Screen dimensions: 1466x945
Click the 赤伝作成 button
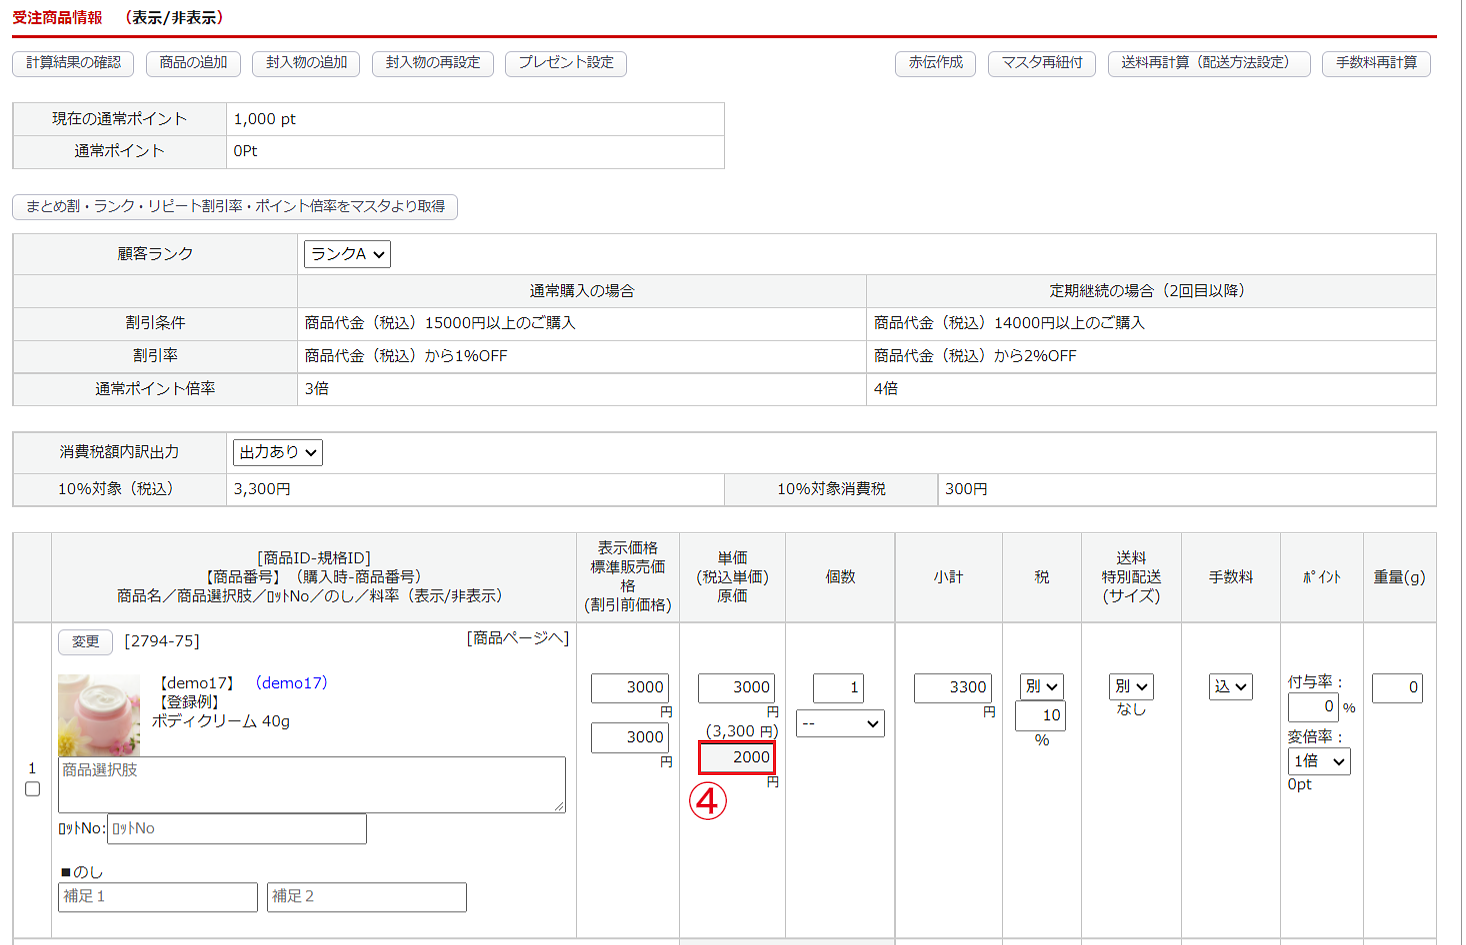(935, 63)
